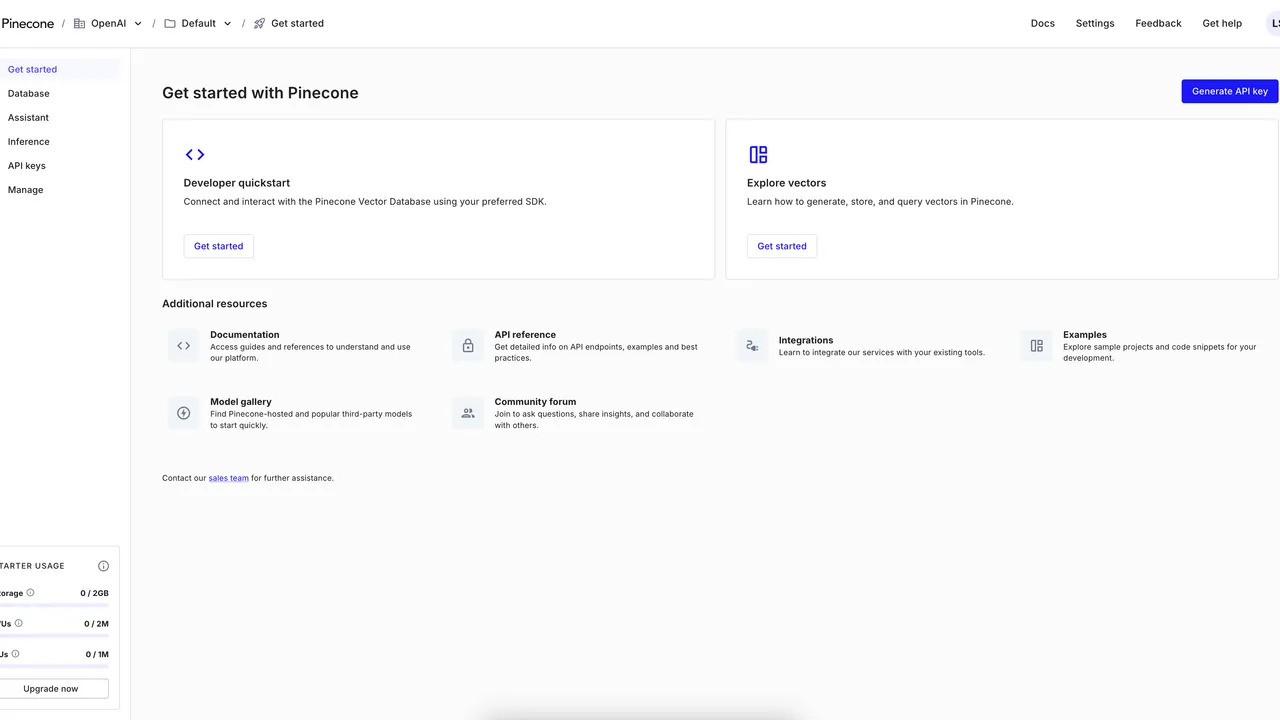The width and height of the screenshot is (1280, 720).
Task: Click the Model gallery lightning icon
Action: click(x=184, y=413)
